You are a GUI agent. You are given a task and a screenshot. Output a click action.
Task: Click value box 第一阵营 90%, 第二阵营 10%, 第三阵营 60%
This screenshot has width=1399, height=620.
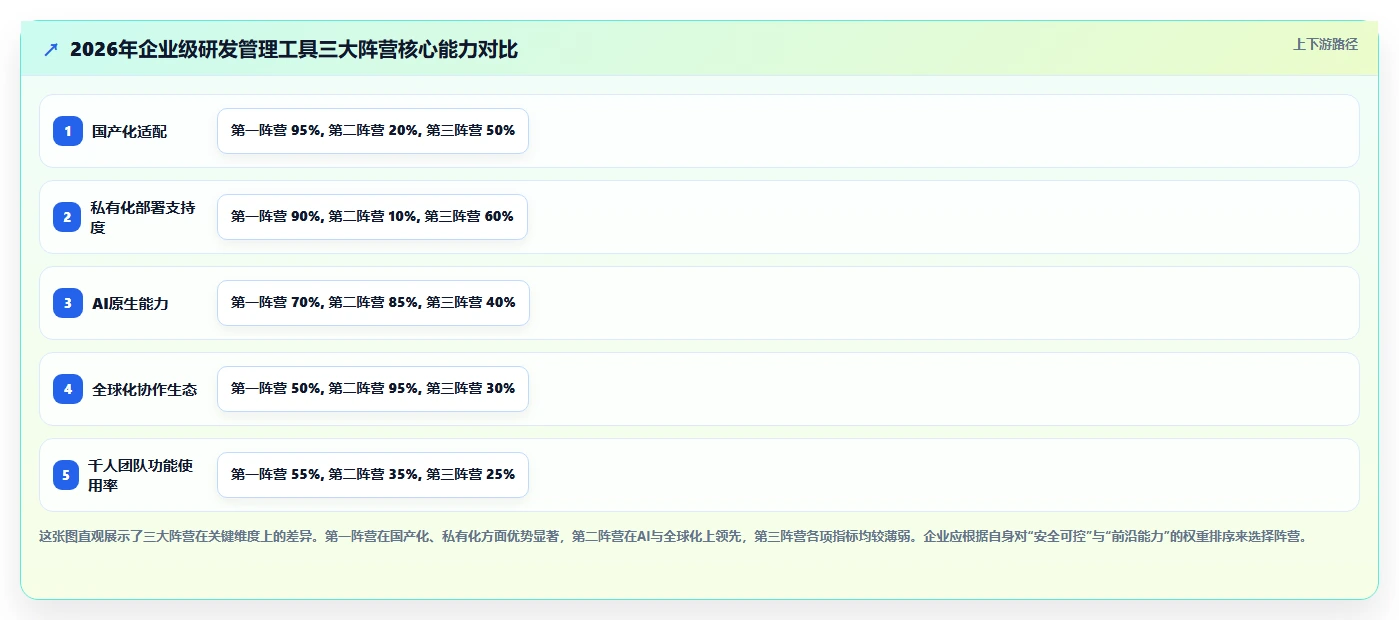click(372, 217)
